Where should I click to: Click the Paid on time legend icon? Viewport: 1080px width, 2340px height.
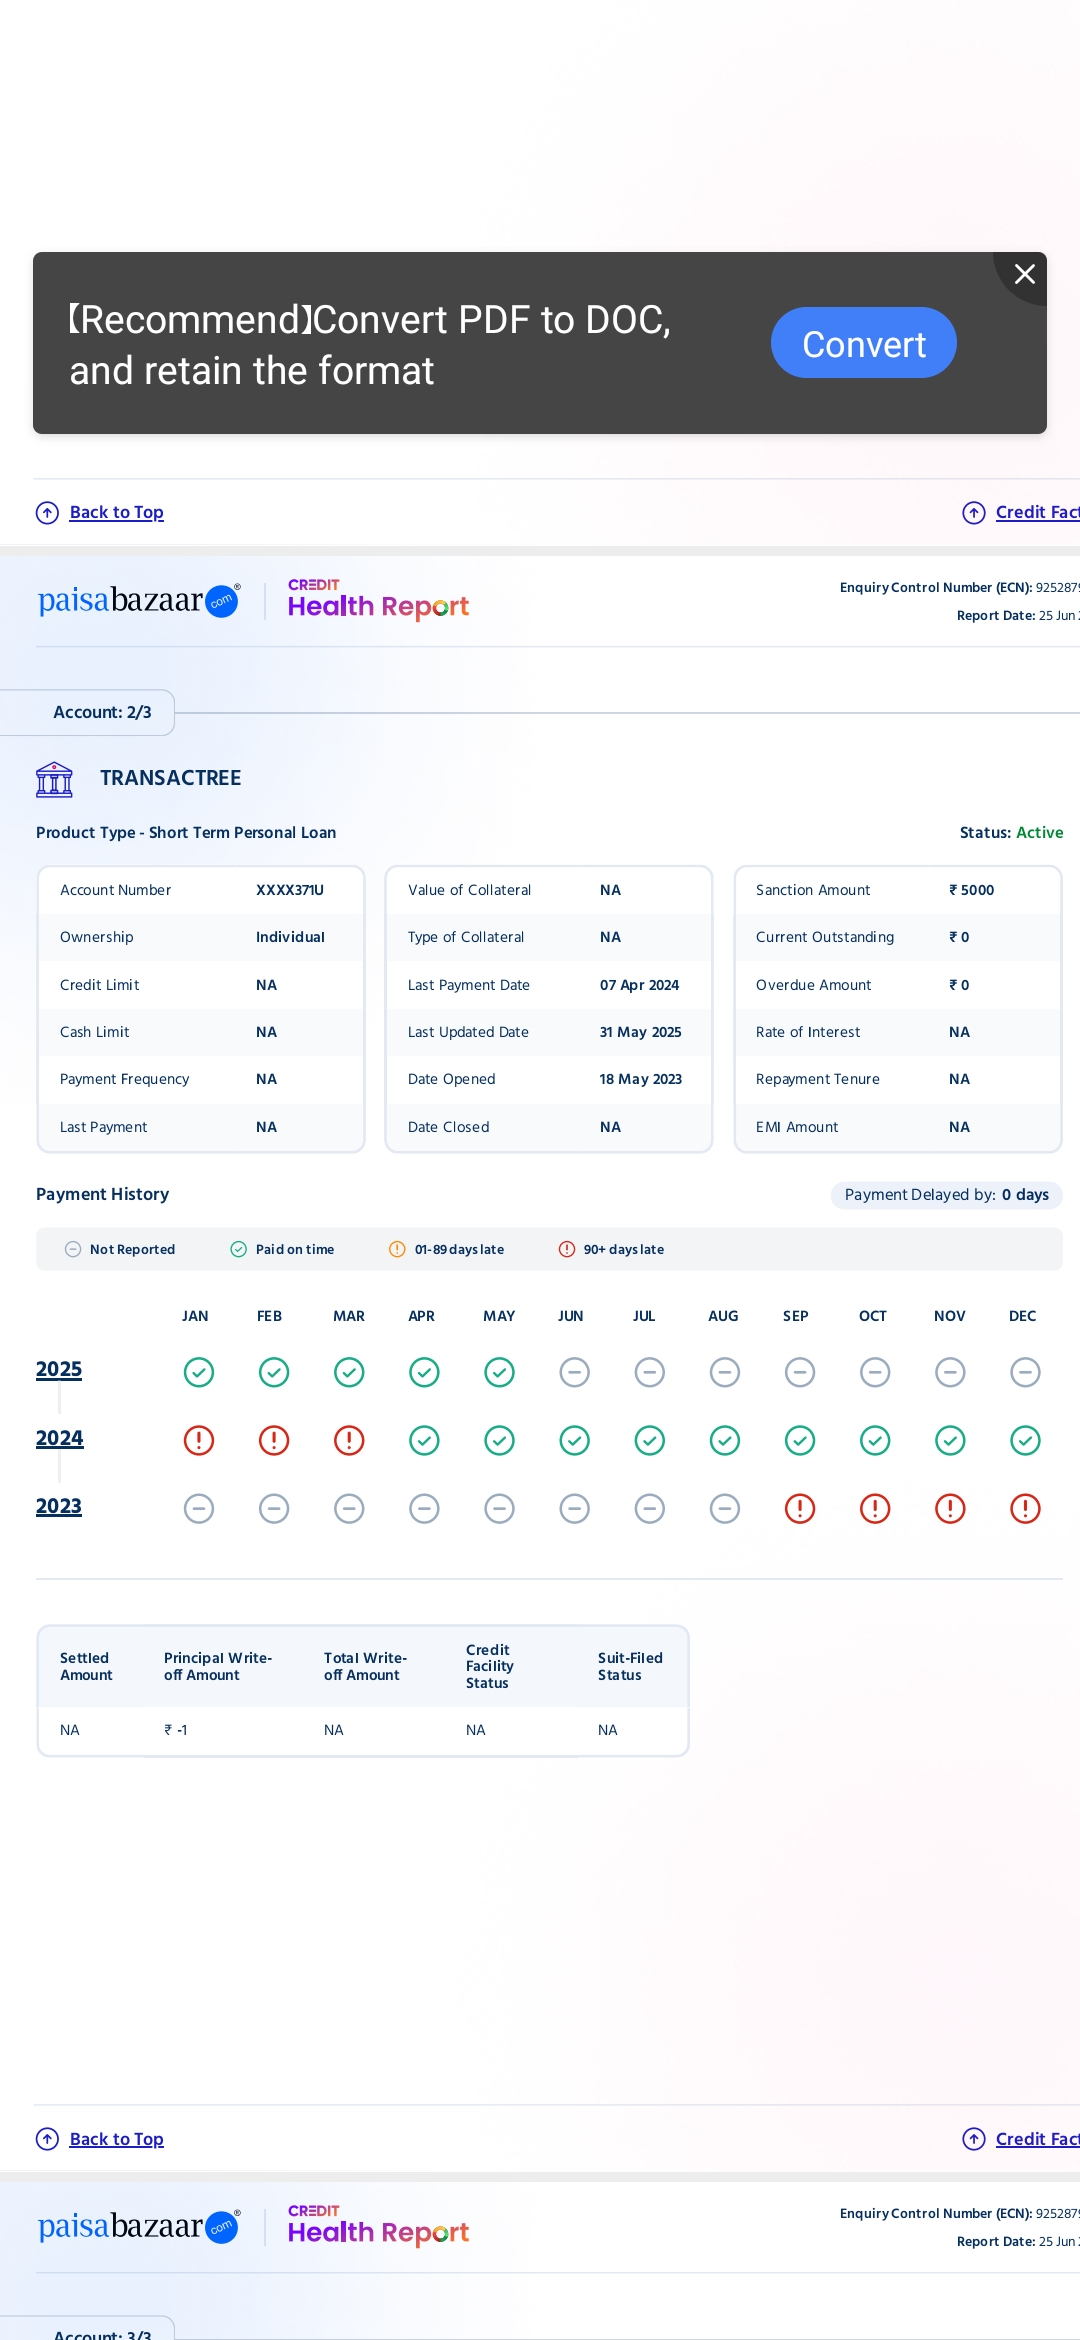pyautogui.click(x=239, y=1249)
